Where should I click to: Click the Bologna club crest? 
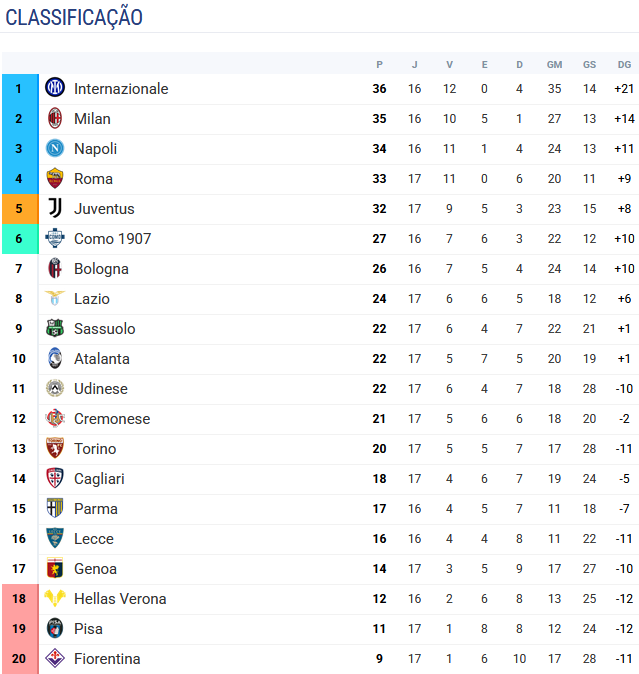55,268
